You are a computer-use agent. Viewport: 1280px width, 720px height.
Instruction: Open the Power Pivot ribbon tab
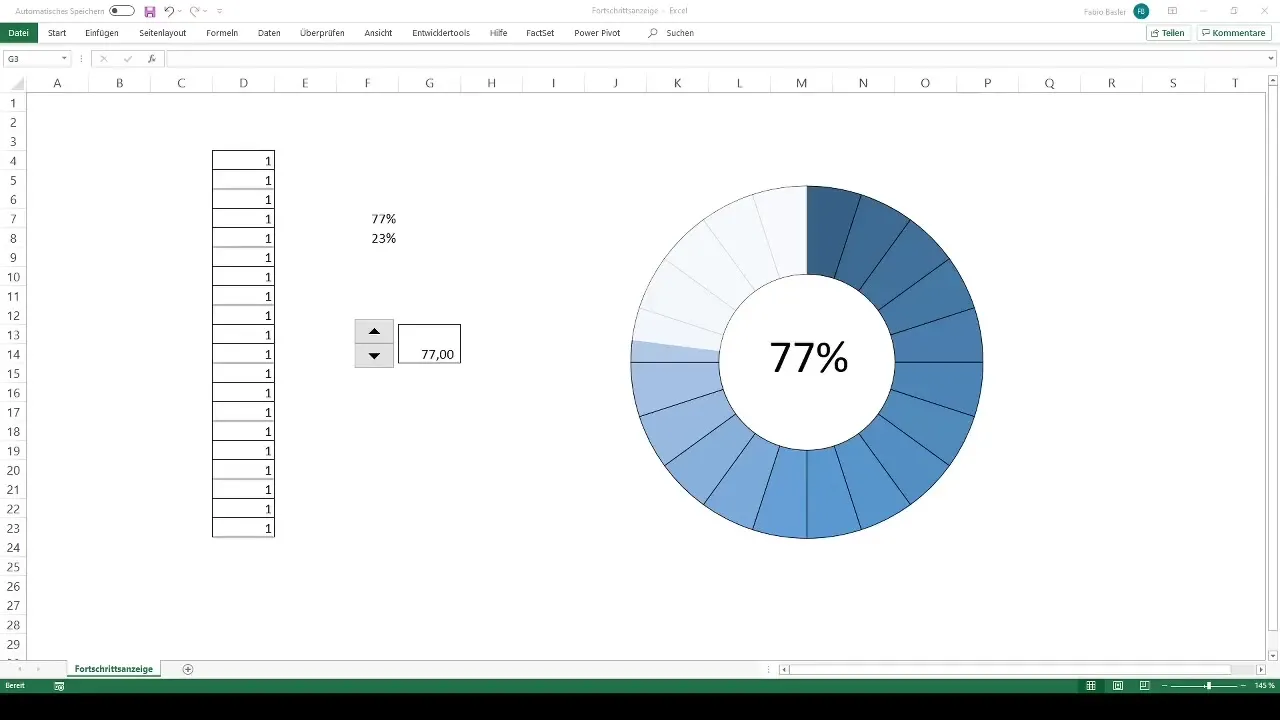(597, 33)
